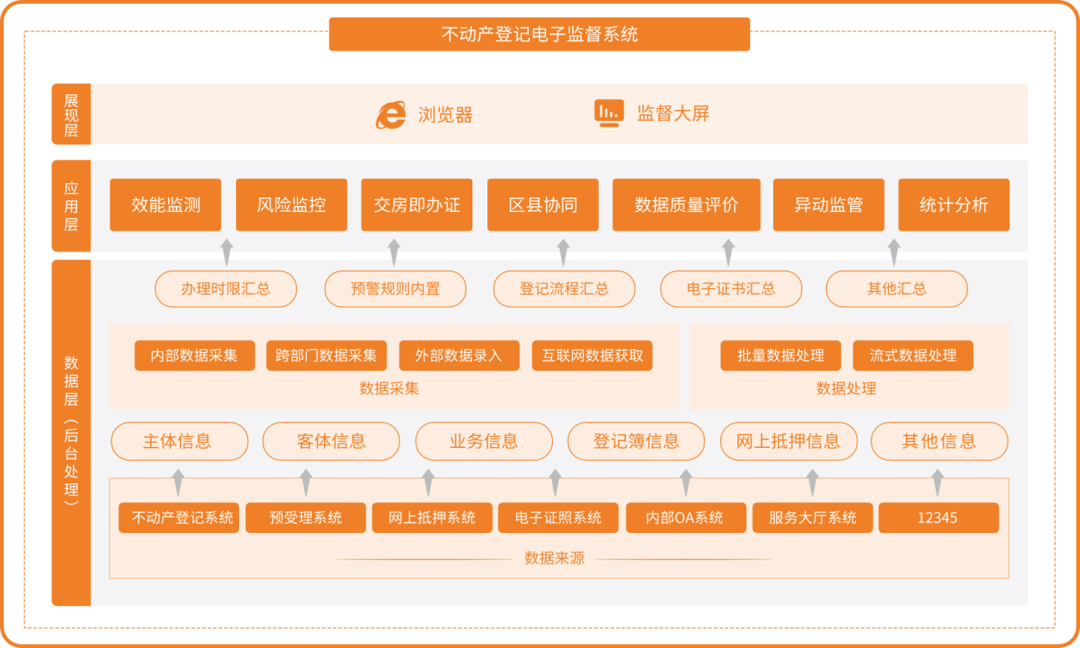The image size is (1080, 648).
Task: Click the 浏览器 text label
Action: [x=446, y=115]
